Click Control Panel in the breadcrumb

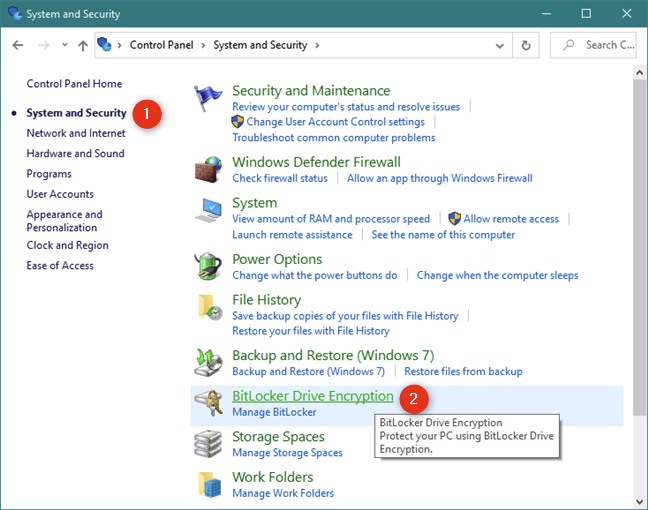click(162, 45)
